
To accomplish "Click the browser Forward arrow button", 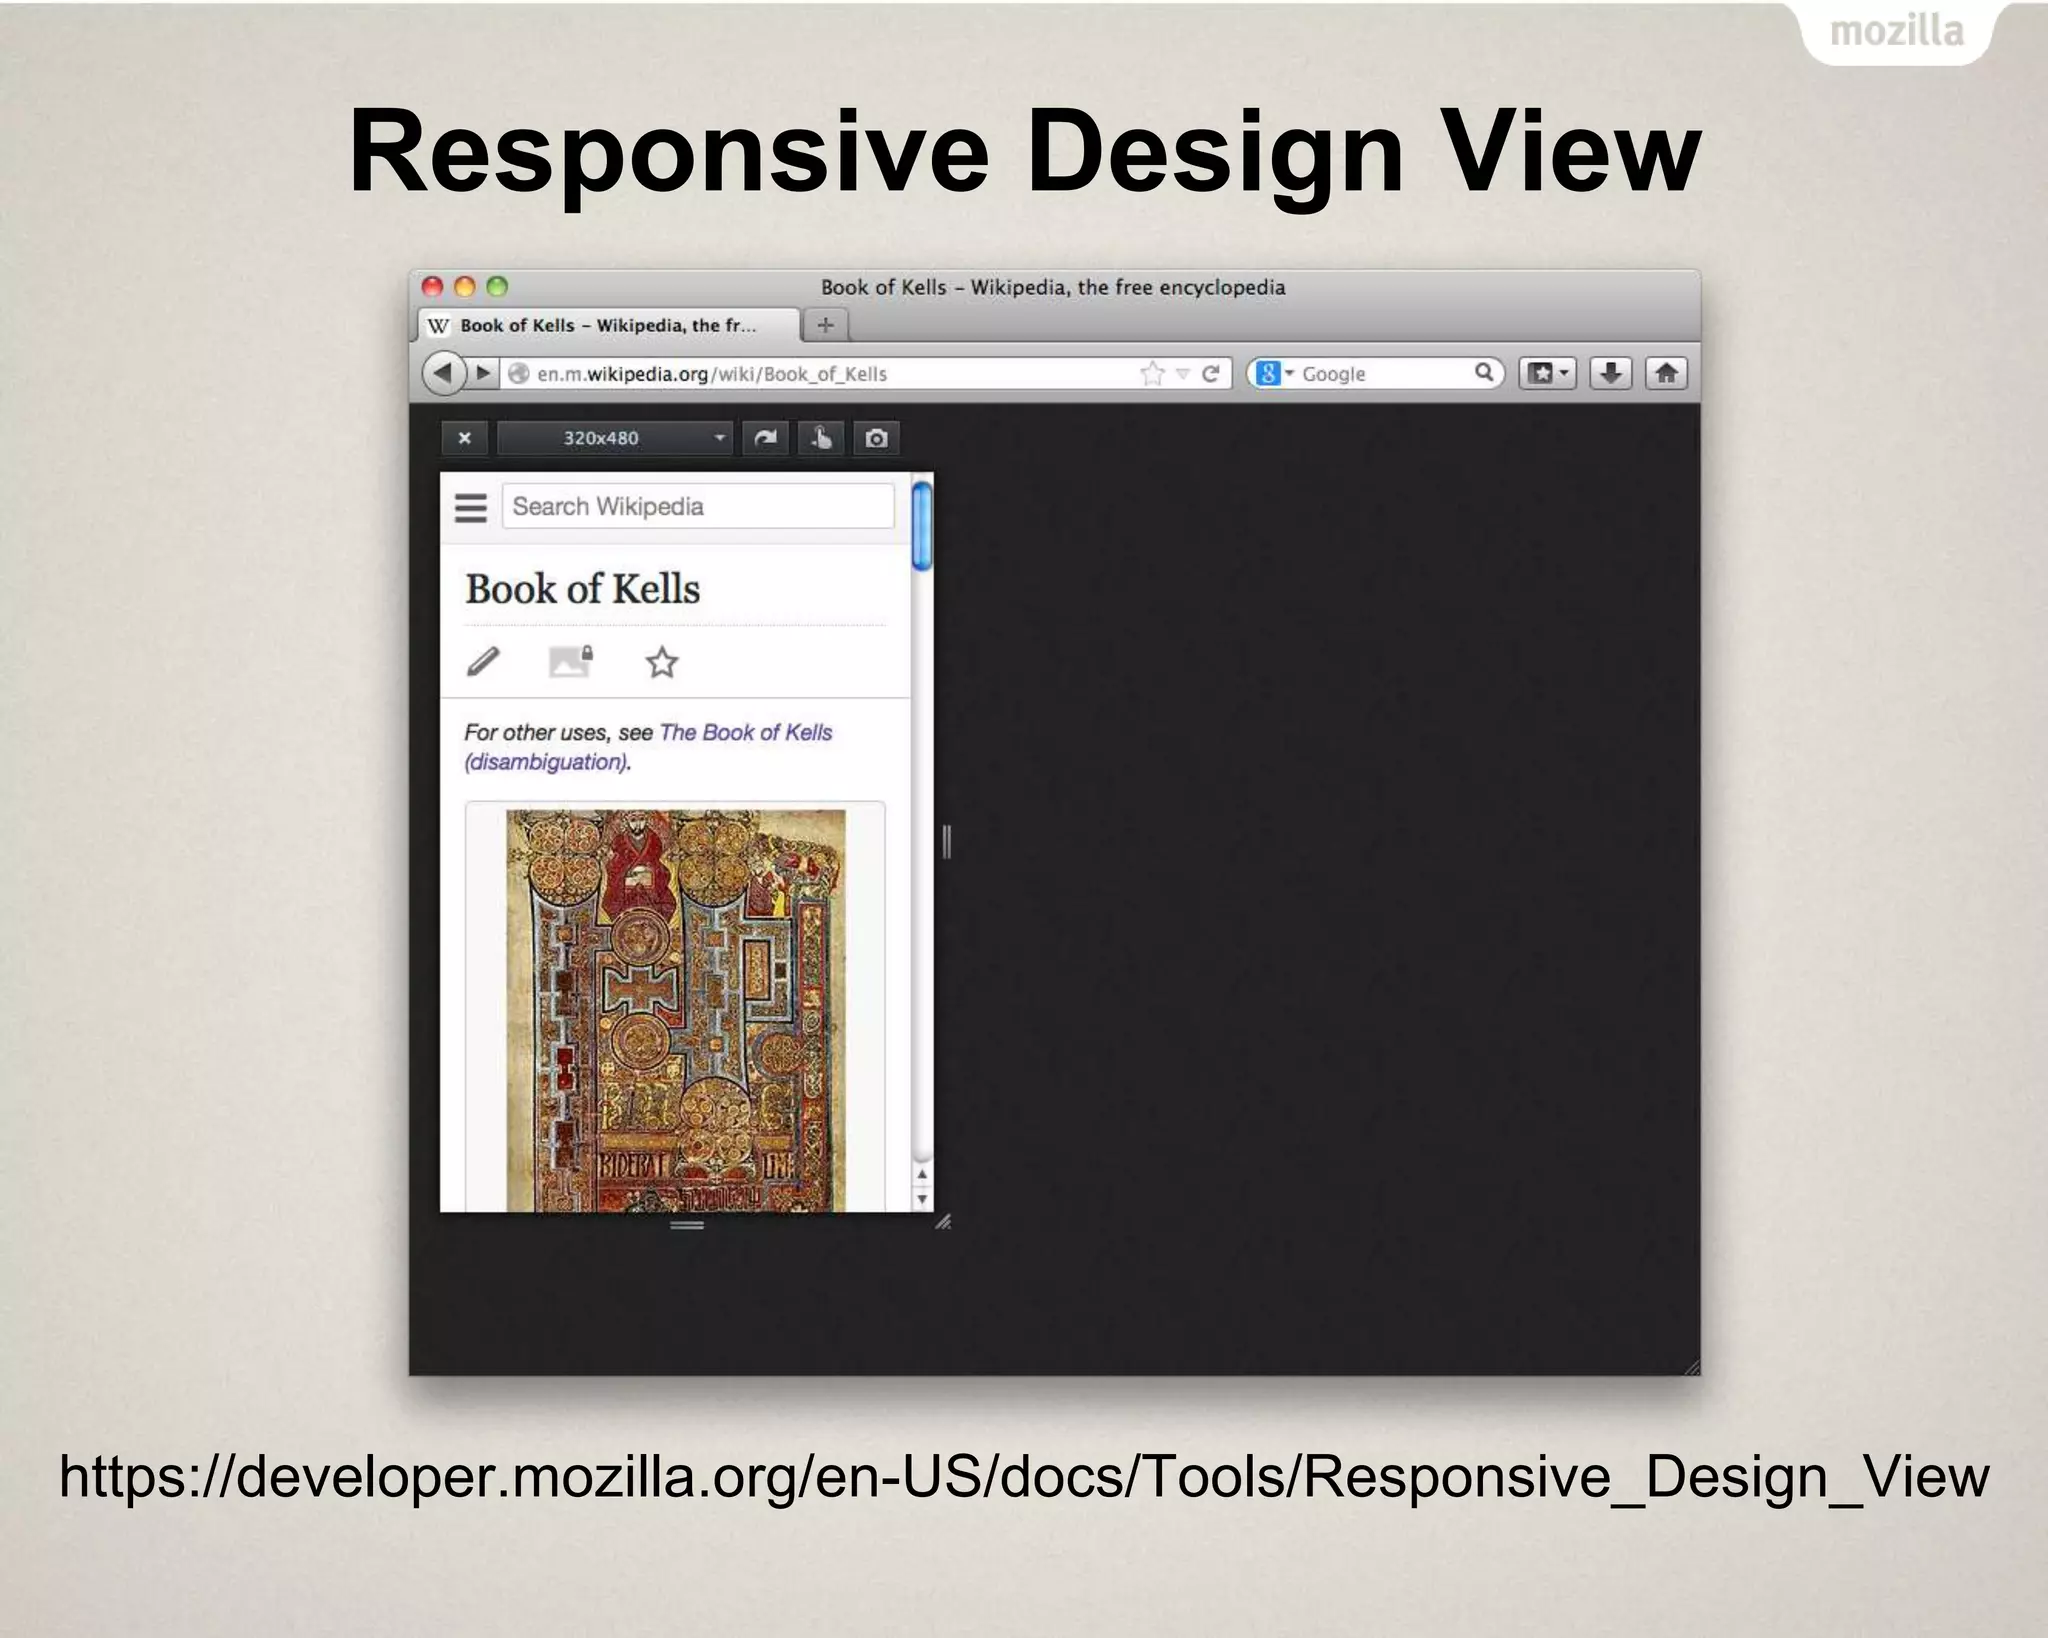I will click(483, 373).
